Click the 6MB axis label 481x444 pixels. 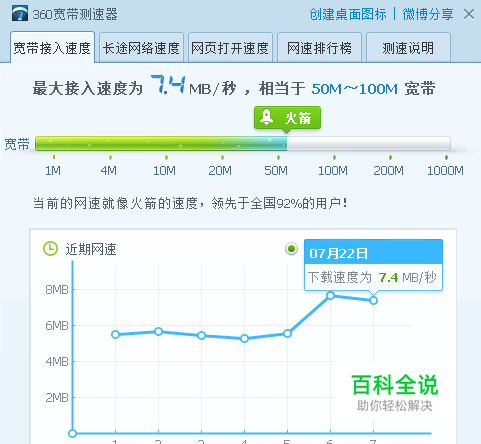click(x=57, y=326)
